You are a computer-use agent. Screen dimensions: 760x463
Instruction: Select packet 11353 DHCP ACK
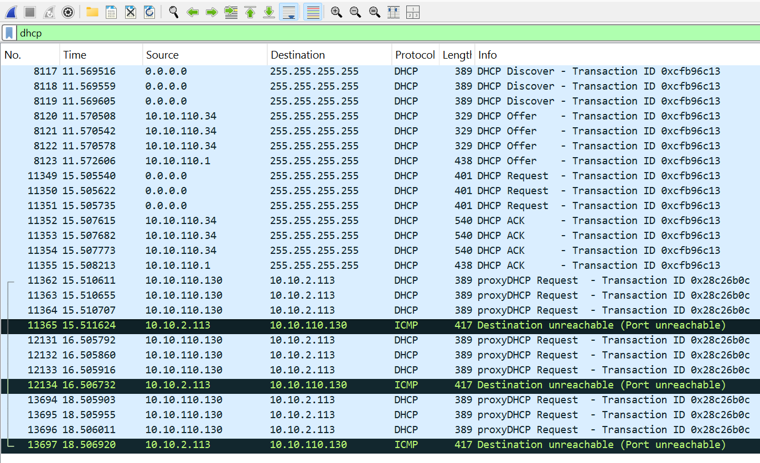(x=380, y=236)
